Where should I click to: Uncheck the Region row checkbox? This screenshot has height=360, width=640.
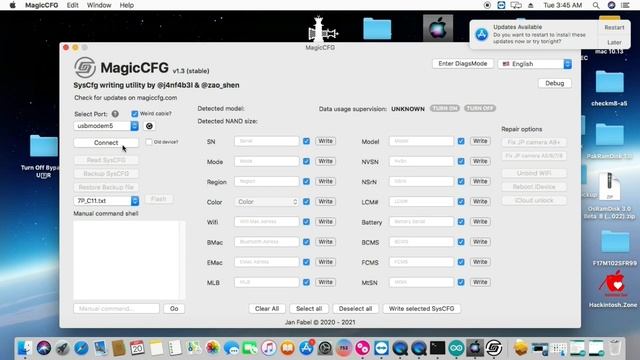tap(306, 182)
